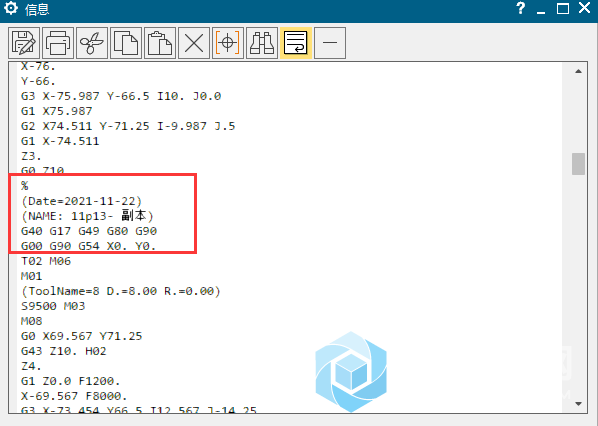
Task: Open Find with the binoculars icon
Action: 262,43
